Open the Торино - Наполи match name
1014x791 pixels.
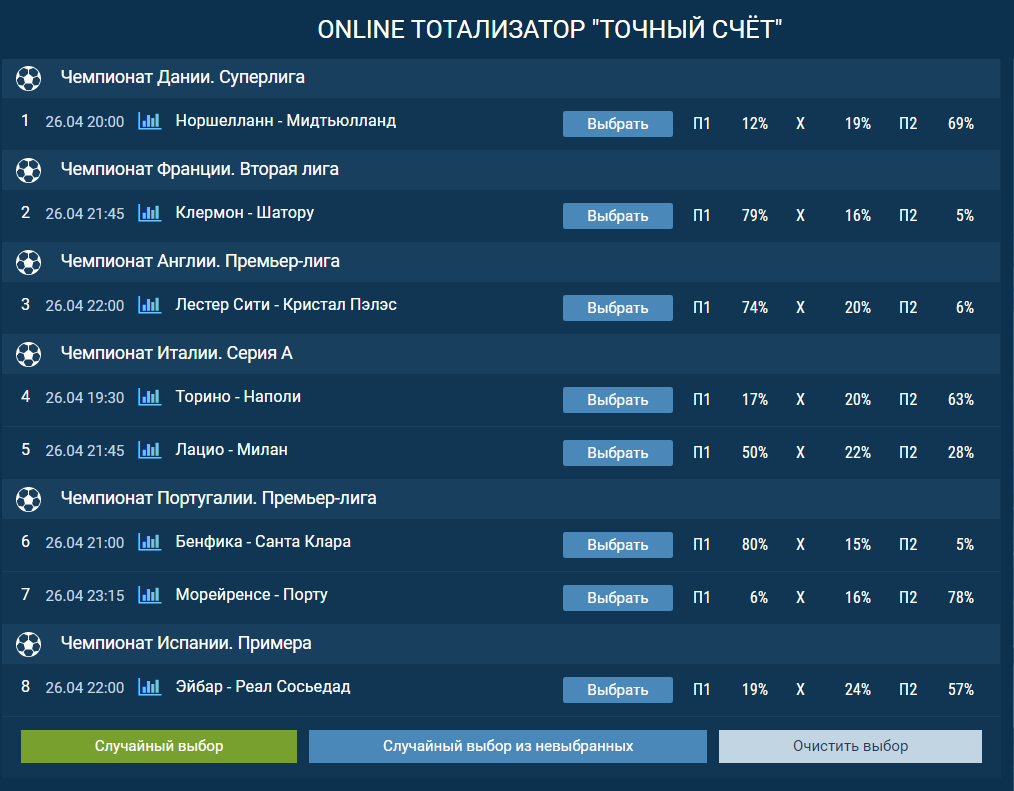pos(238,397)
